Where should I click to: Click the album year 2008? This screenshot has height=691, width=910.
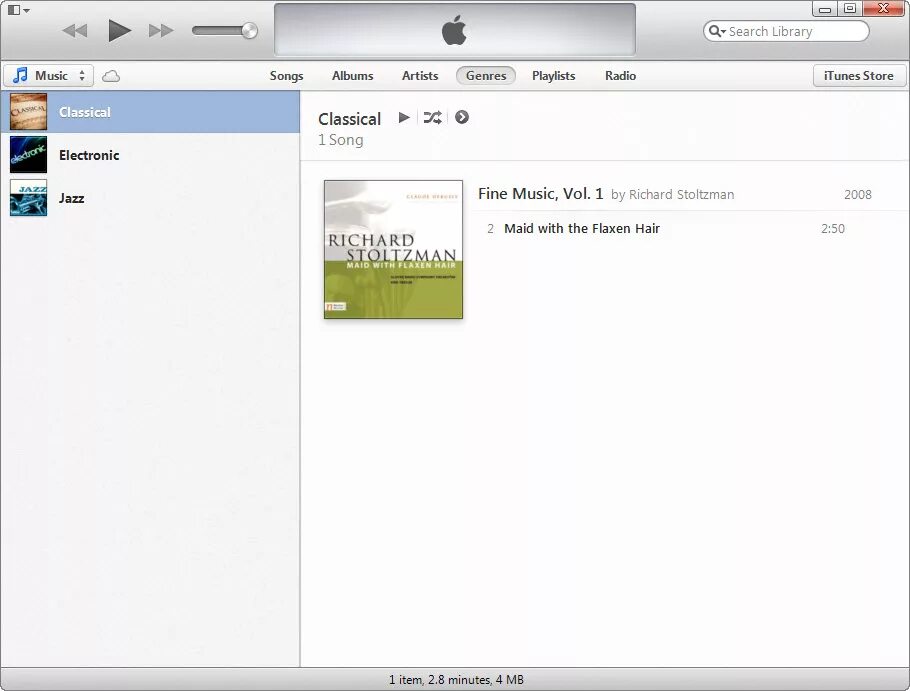coord(858,195)
